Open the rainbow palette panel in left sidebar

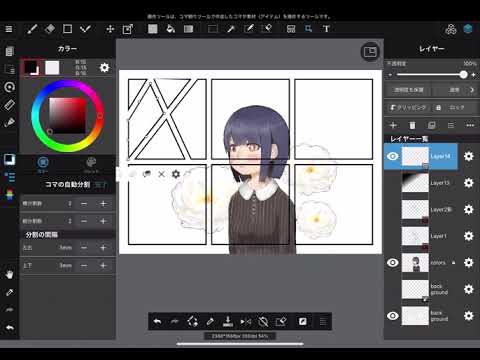9,194
